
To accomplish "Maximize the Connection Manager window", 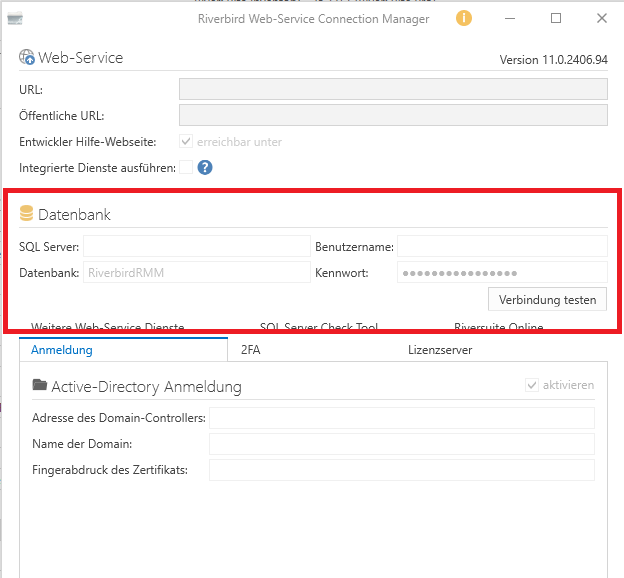I will click(556, 18).
